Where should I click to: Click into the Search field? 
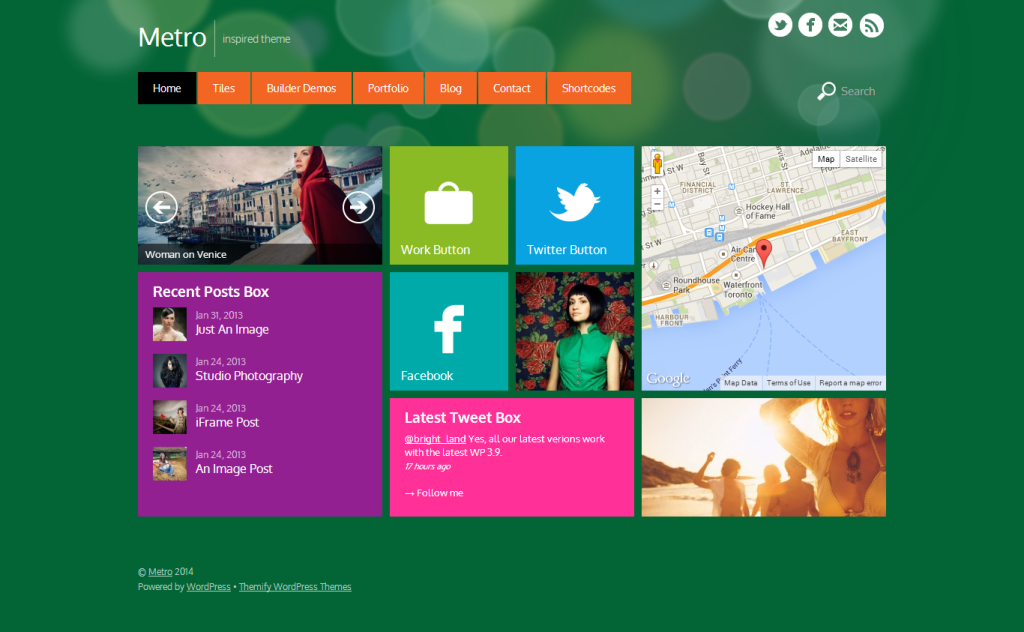coord(858,91)
